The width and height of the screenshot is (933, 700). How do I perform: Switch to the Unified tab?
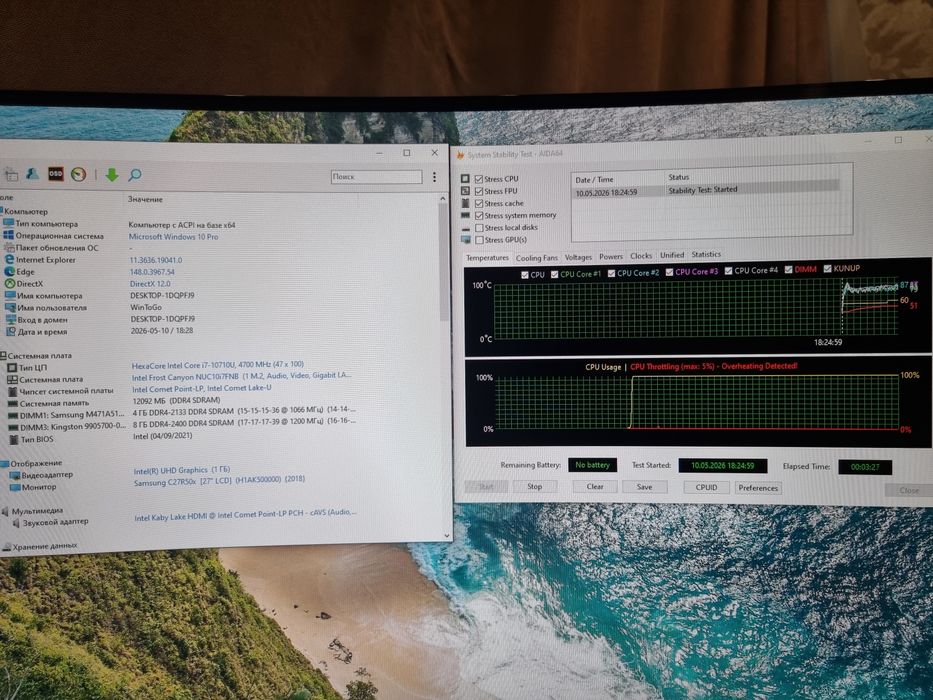tap(672, 255)
